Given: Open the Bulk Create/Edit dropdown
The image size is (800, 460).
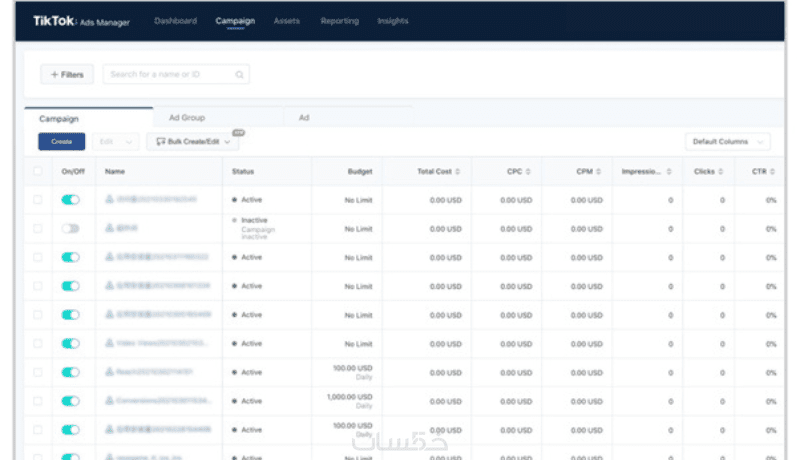Looking at the screenshot, I should point(193,142).
